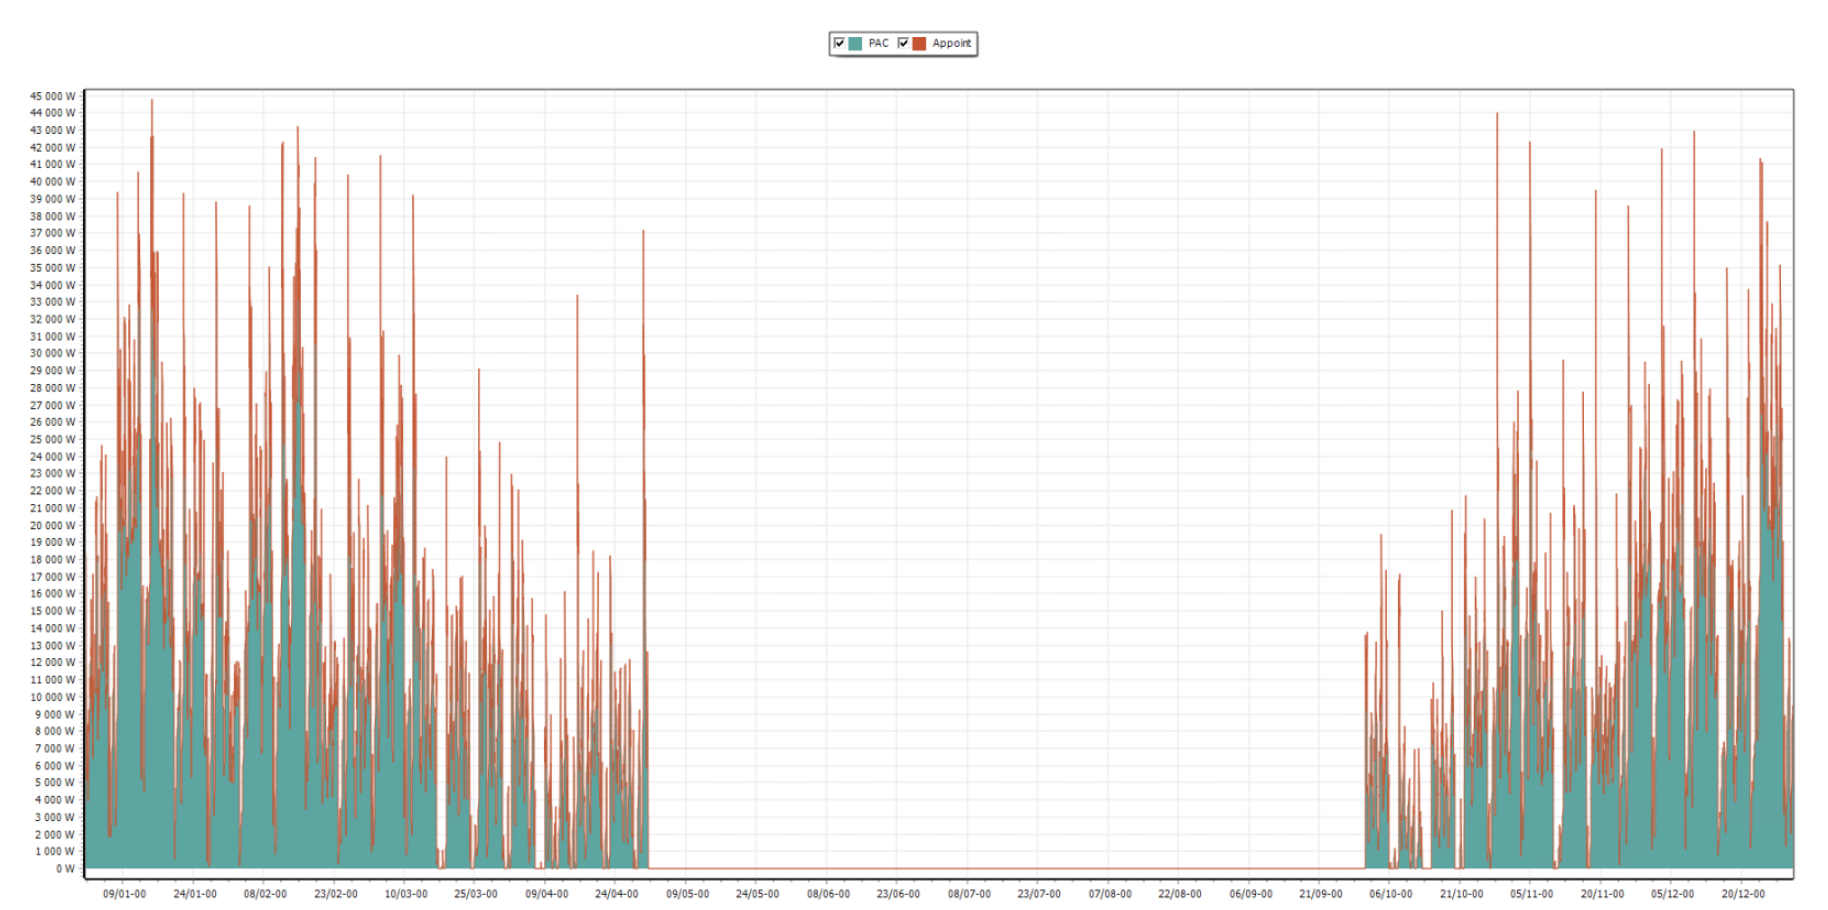Screen dimensions: 1828x910
Task: Click the 06/10-00 date label
Action: tap(1391, 894)
